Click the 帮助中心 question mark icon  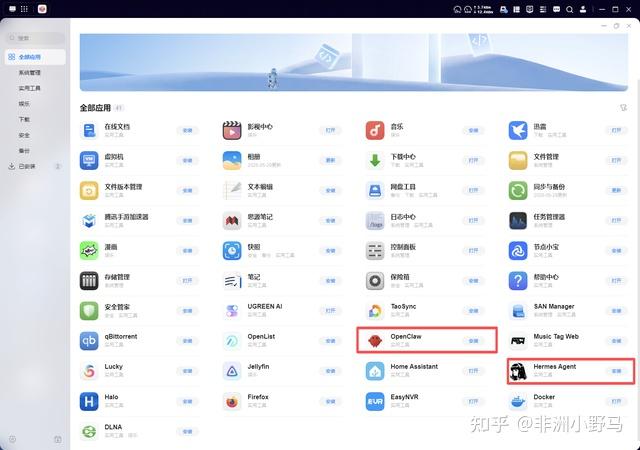click(518, 281)
